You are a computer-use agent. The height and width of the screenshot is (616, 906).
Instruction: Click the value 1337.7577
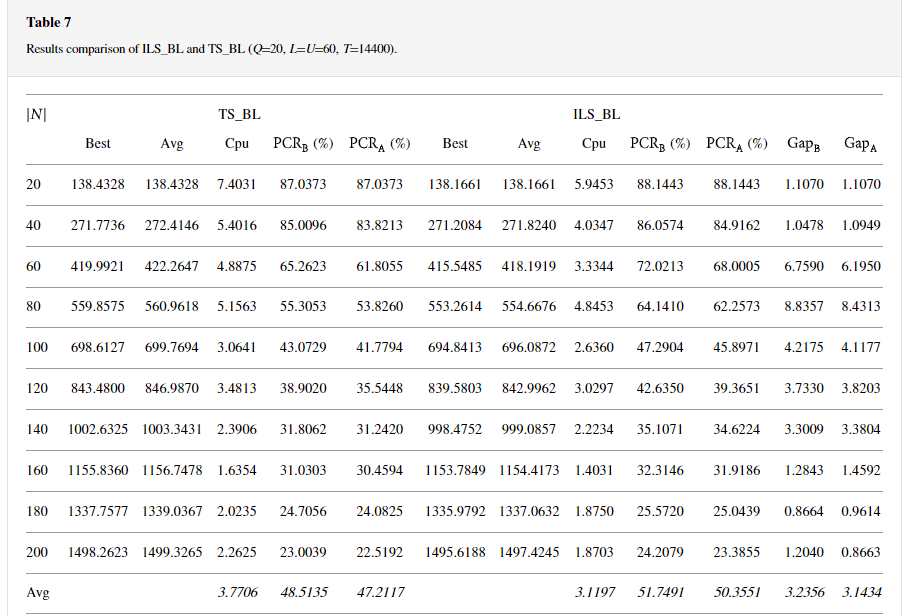pos(98,511)
